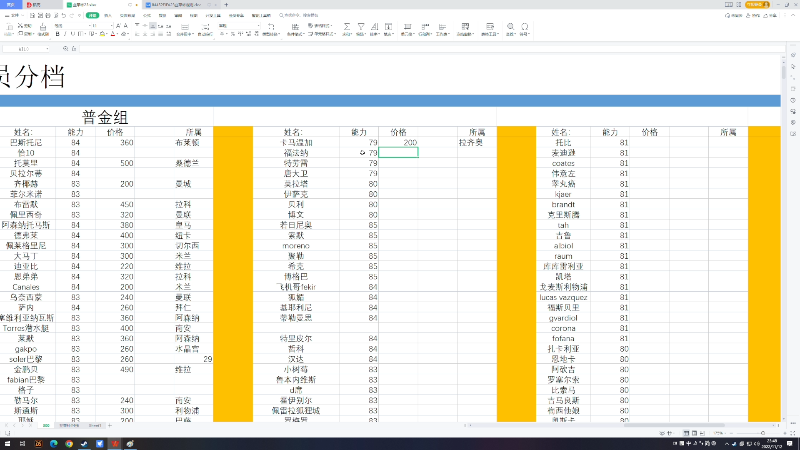Click the table tools icon

click(x=490, y=29)
